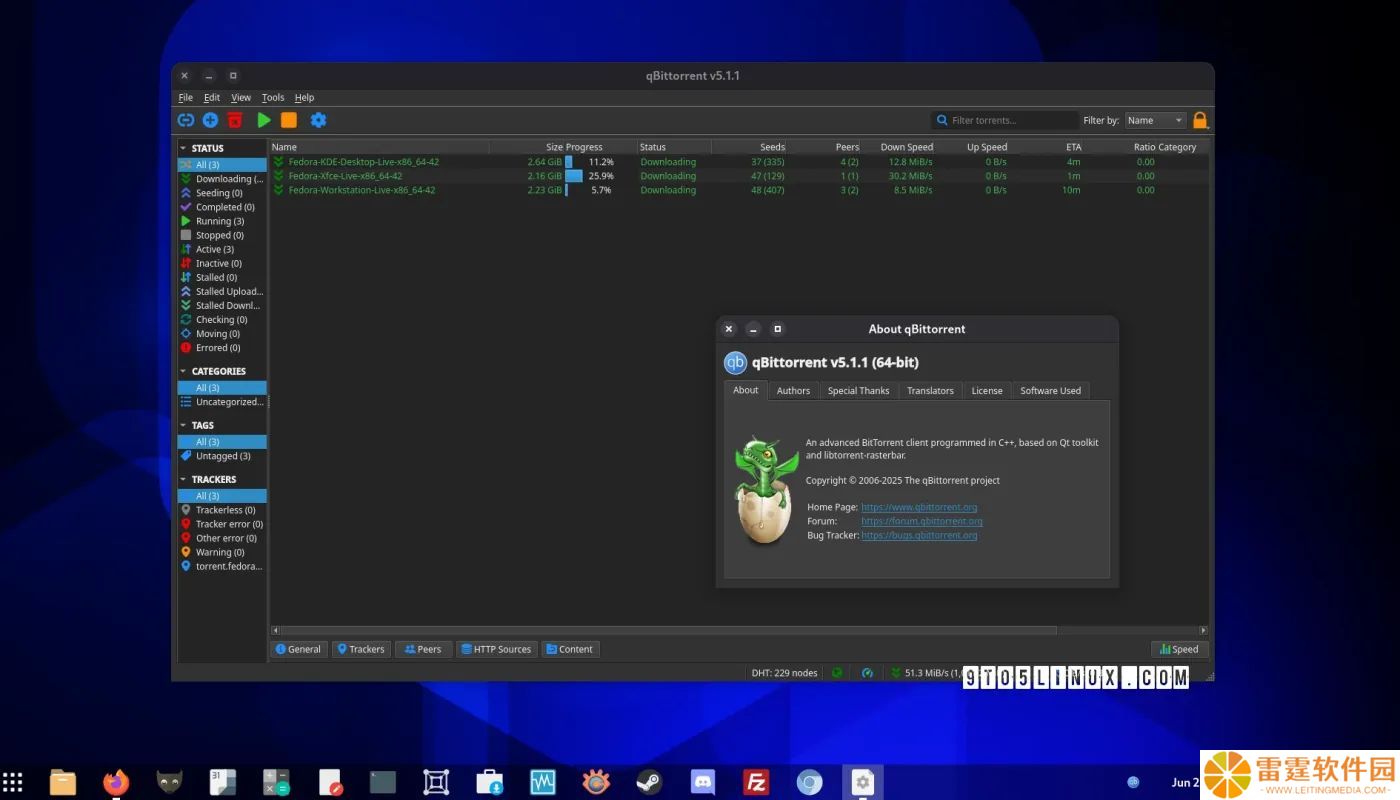The image size is (1400, 800).
Task: Select Warning (0) tracker filter
Action: (222, 552)
